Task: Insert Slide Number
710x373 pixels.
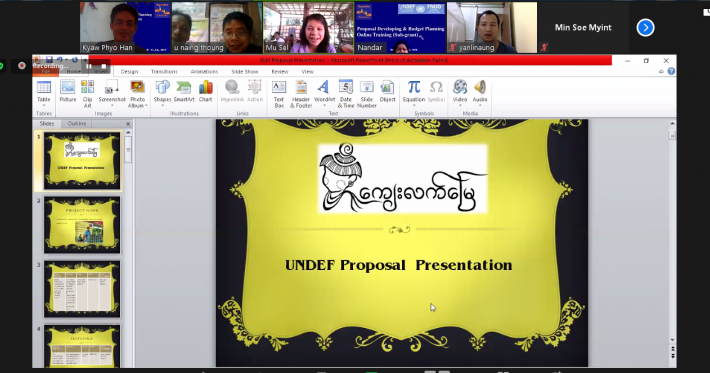Action: [x=366, y=94]
